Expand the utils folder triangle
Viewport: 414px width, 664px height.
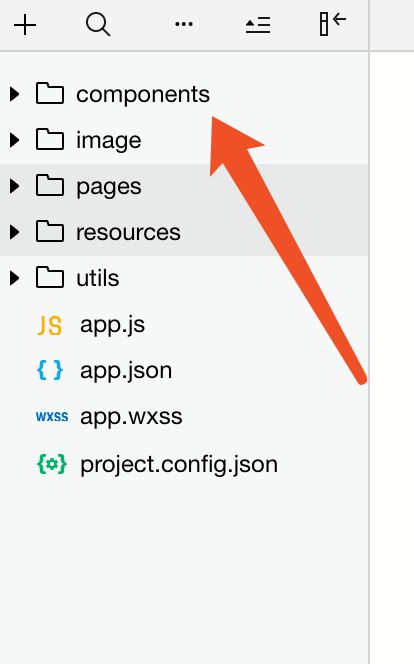14,278
